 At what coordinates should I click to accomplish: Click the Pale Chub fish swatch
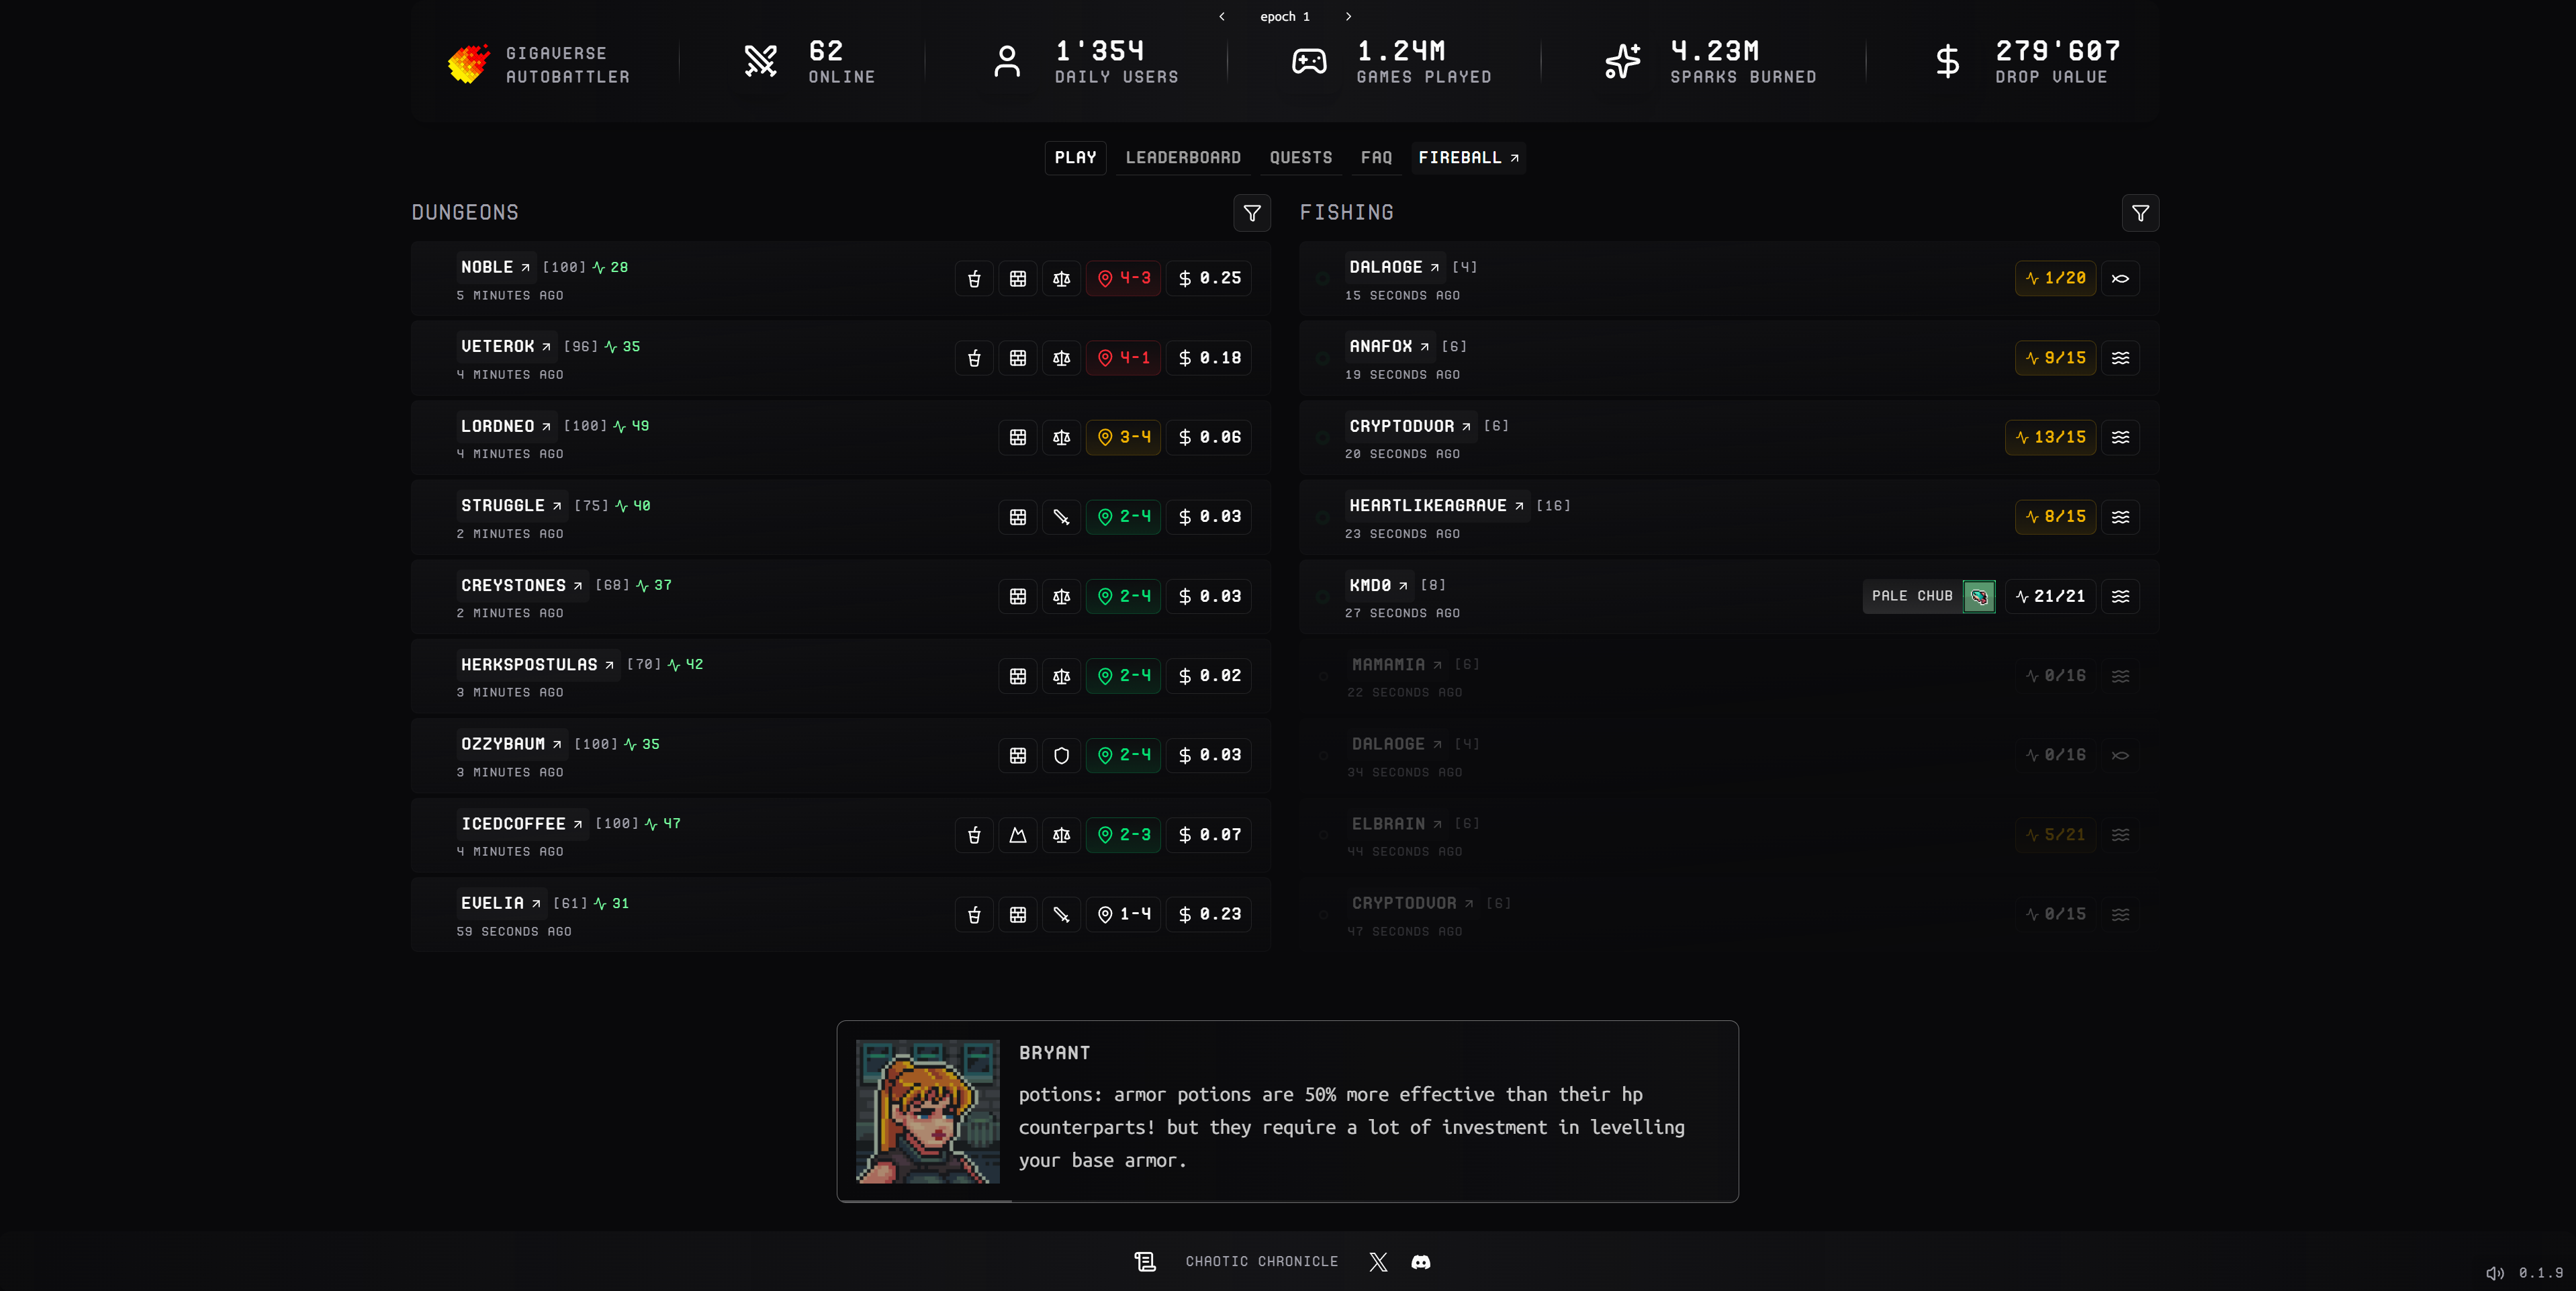click(x=1978, y=597)
